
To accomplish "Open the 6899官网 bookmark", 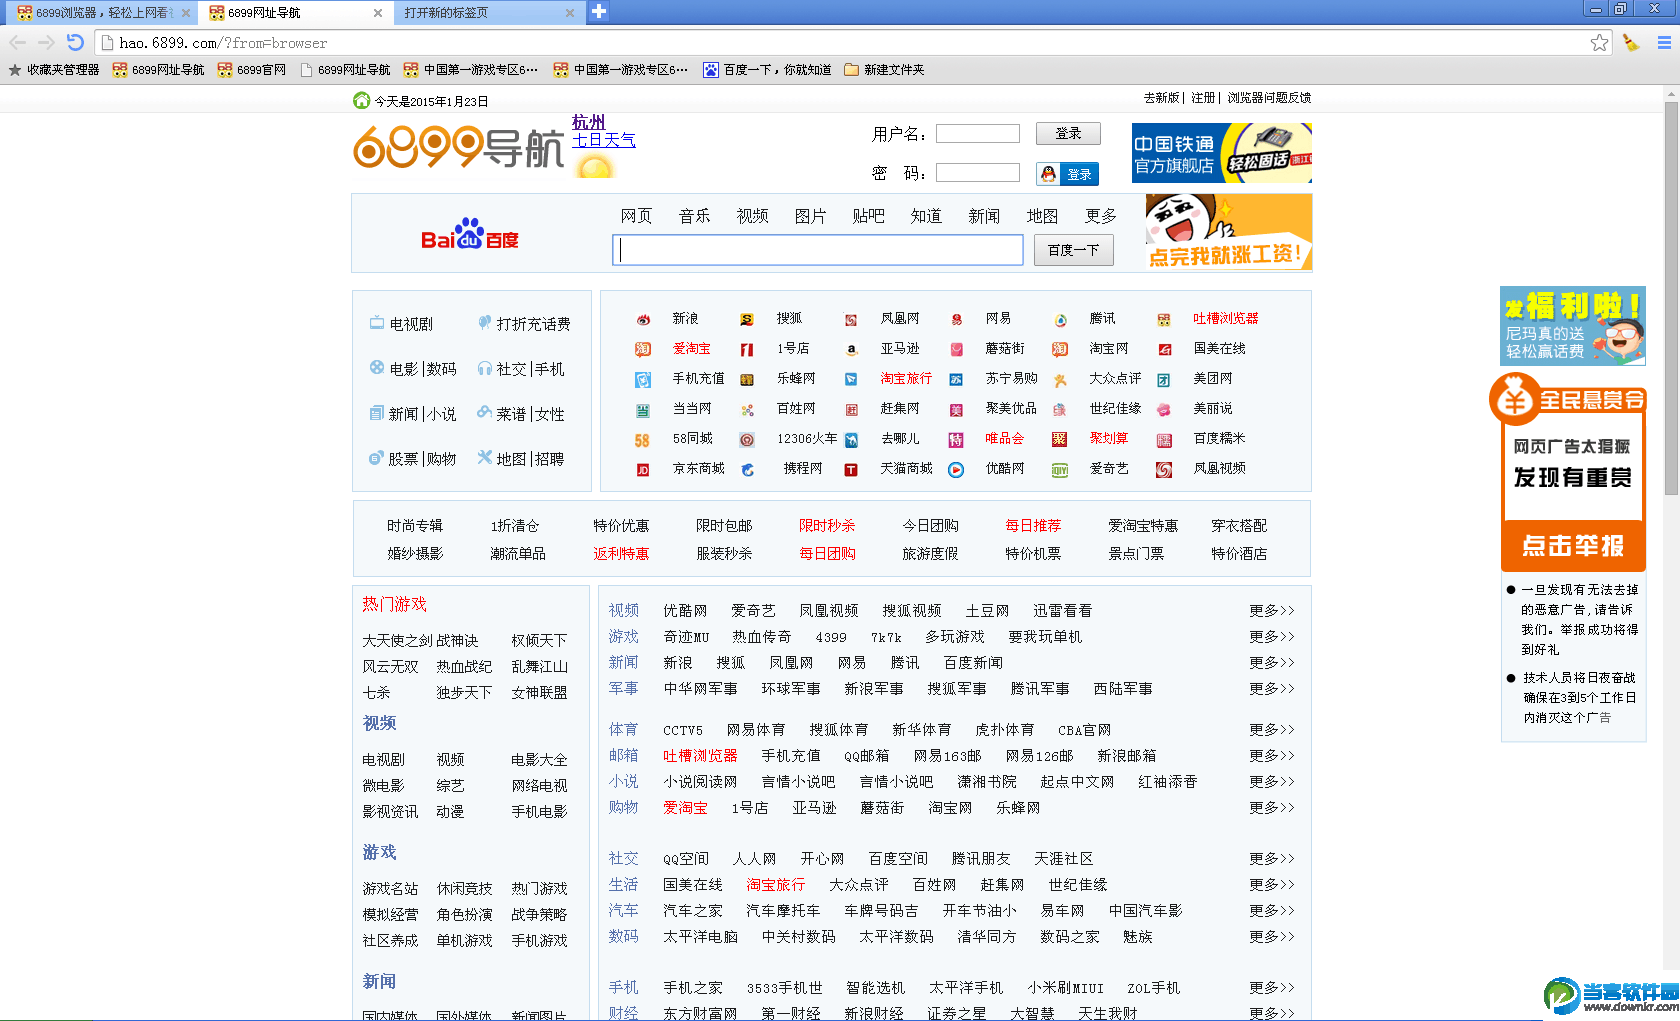I will click(252, 70).
